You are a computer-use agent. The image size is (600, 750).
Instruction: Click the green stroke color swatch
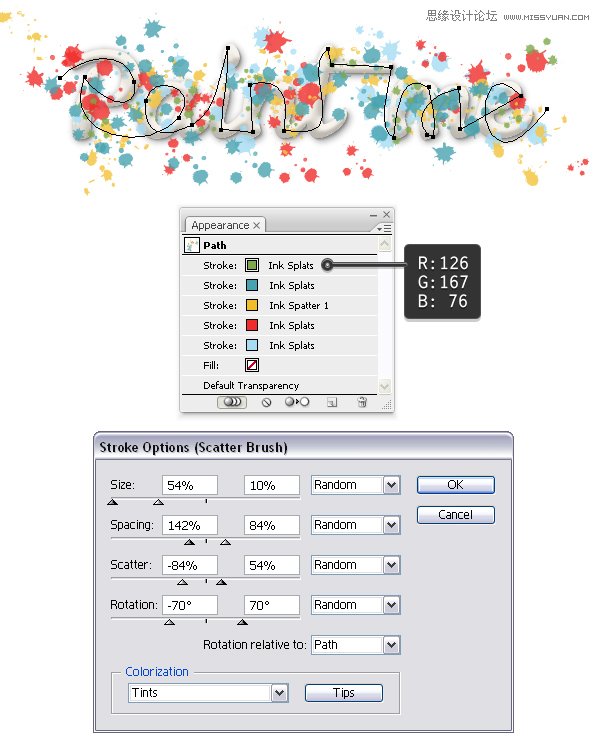point(252,265)
